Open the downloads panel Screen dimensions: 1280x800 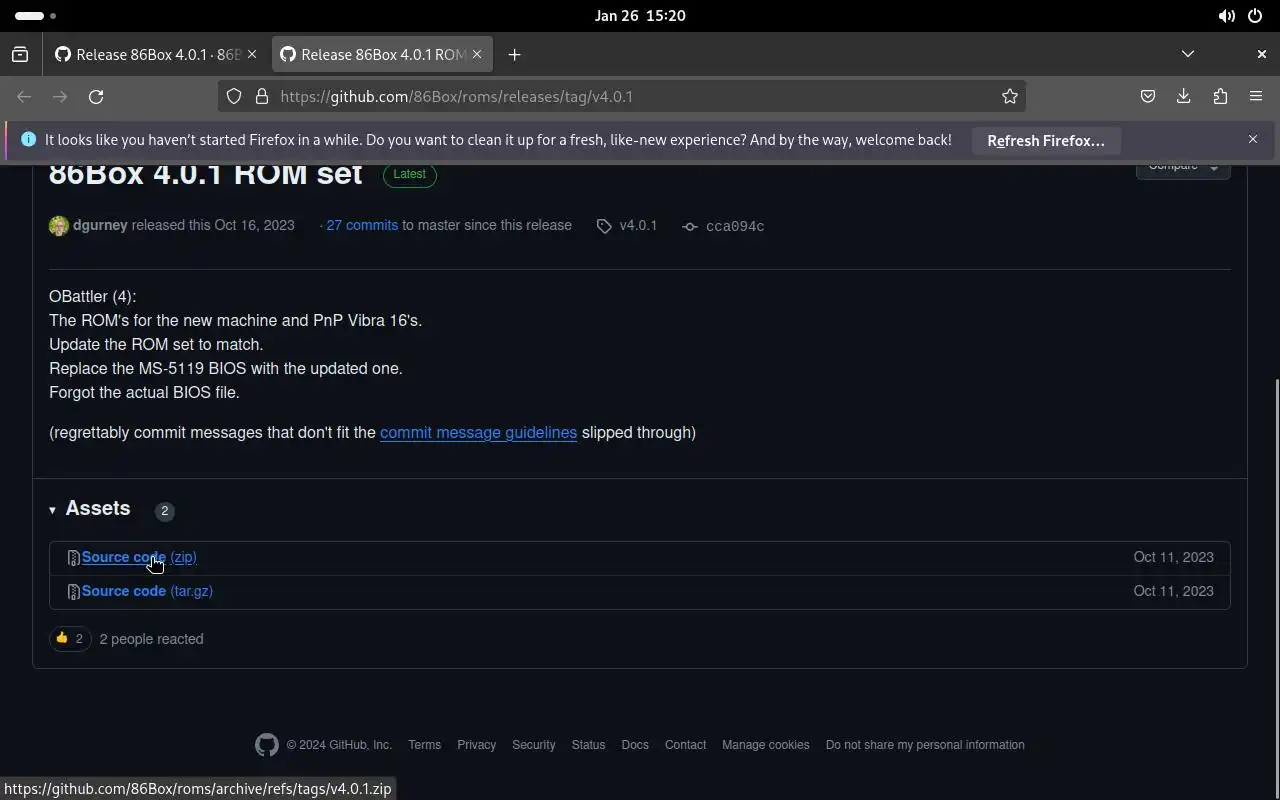pos(1184,97)
